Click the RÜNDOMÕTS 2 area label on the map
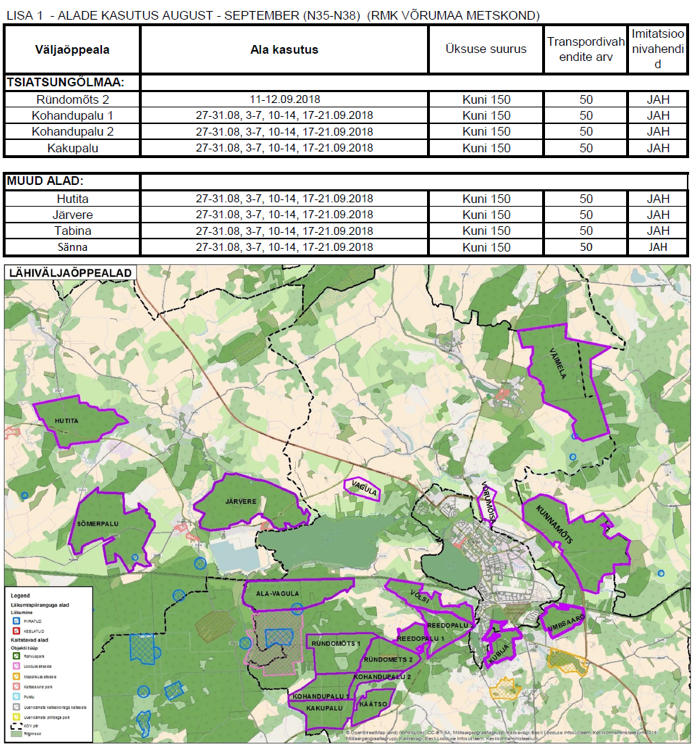Viewport: 692px width, 746px height. coord(388,659)
